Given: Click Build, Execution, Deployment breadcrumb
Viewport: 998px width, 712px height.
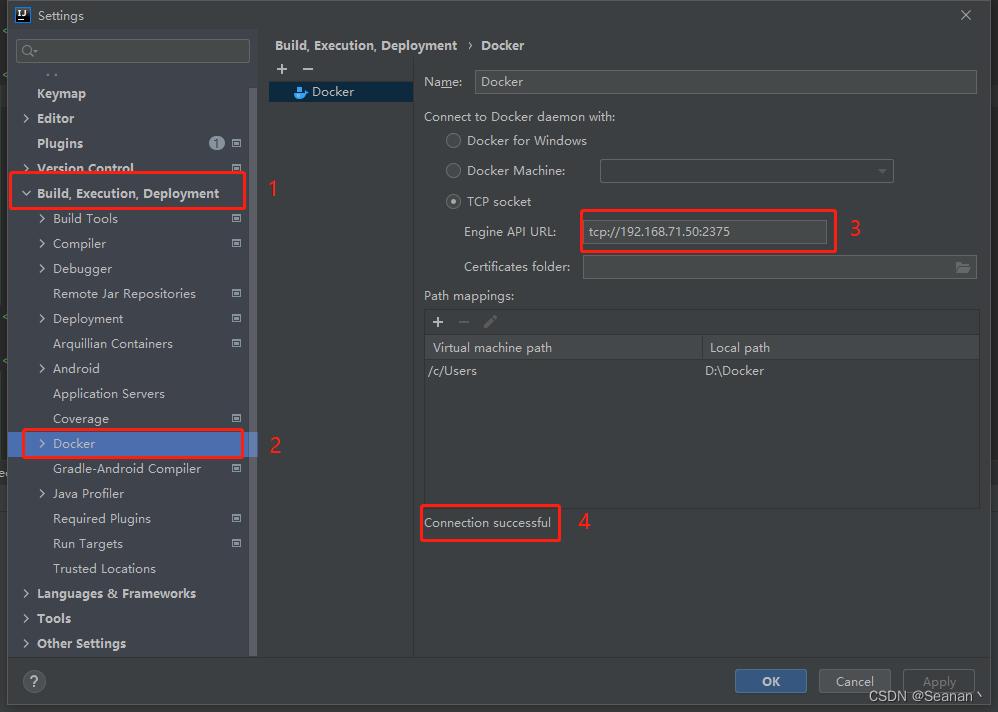Looking at the screenshot, I should 366,46.
